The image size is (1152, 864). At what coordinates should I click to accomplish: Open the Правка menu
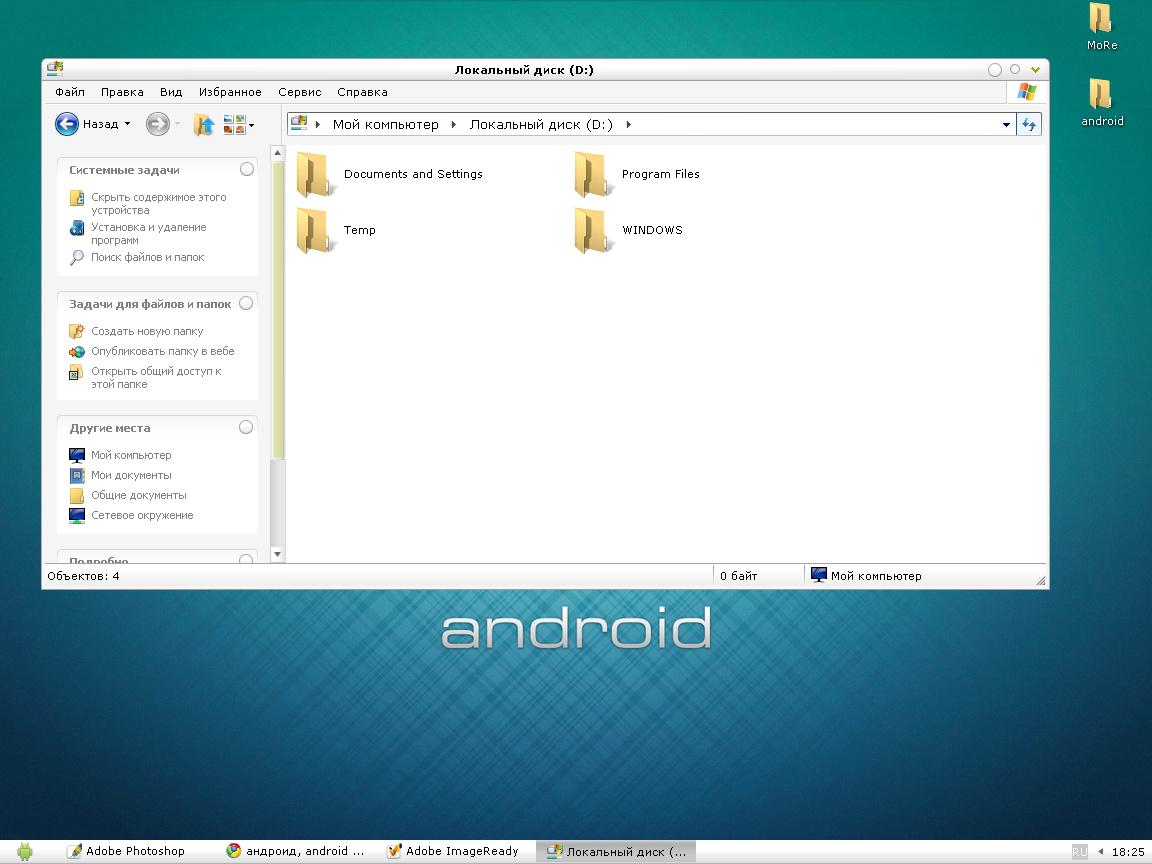[122, 92]
